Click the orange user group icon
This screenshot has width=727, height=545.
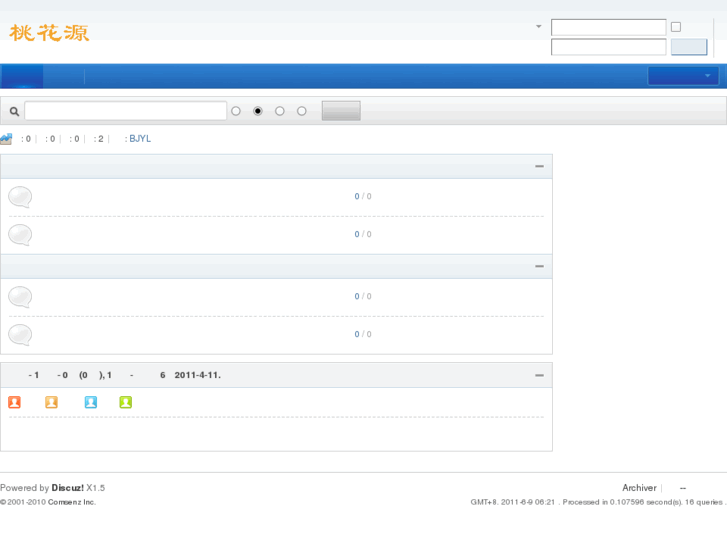[x=51, y=402]
